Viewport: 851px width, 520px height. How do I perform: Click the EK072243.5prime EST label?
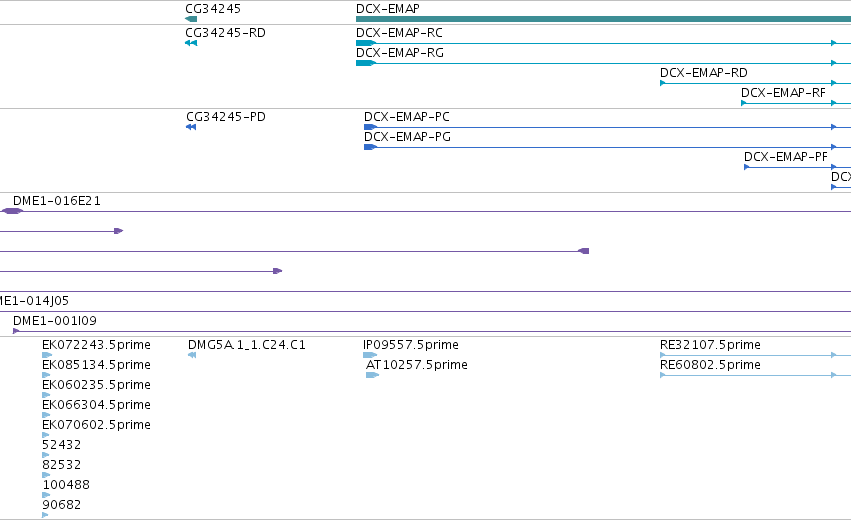[96, 345]
